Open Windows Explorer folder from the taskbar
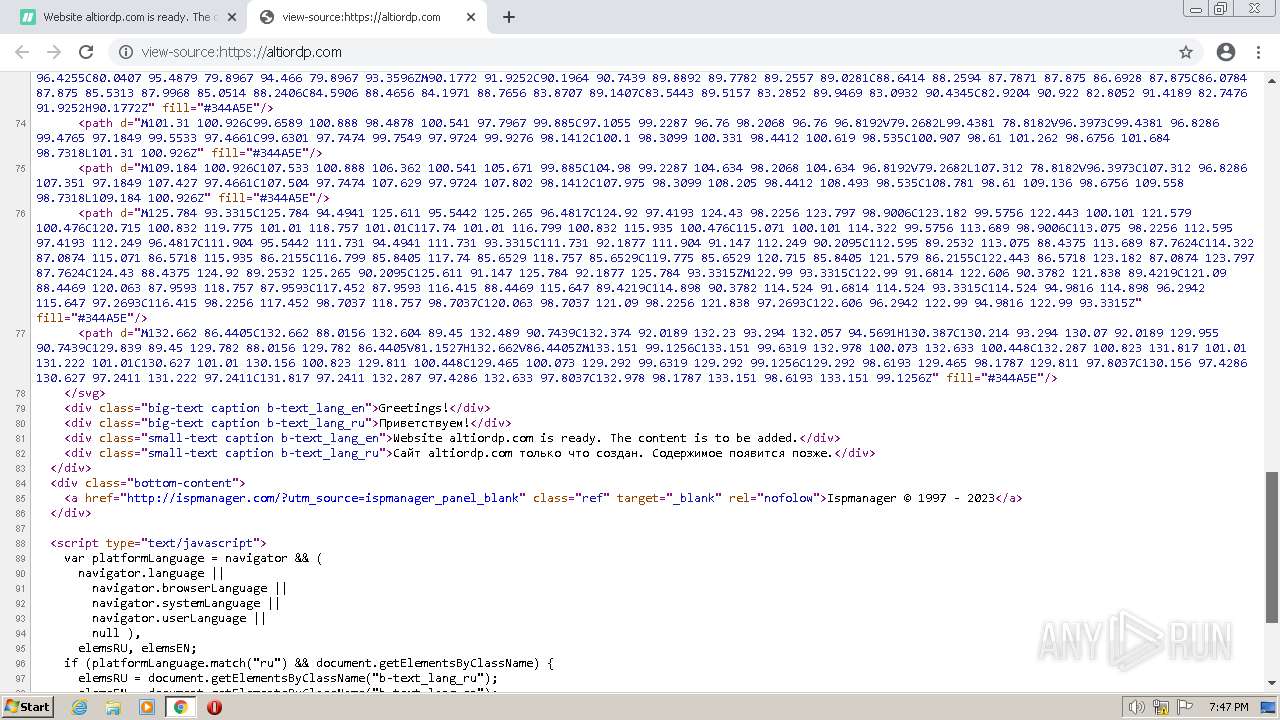 (113, 707)
